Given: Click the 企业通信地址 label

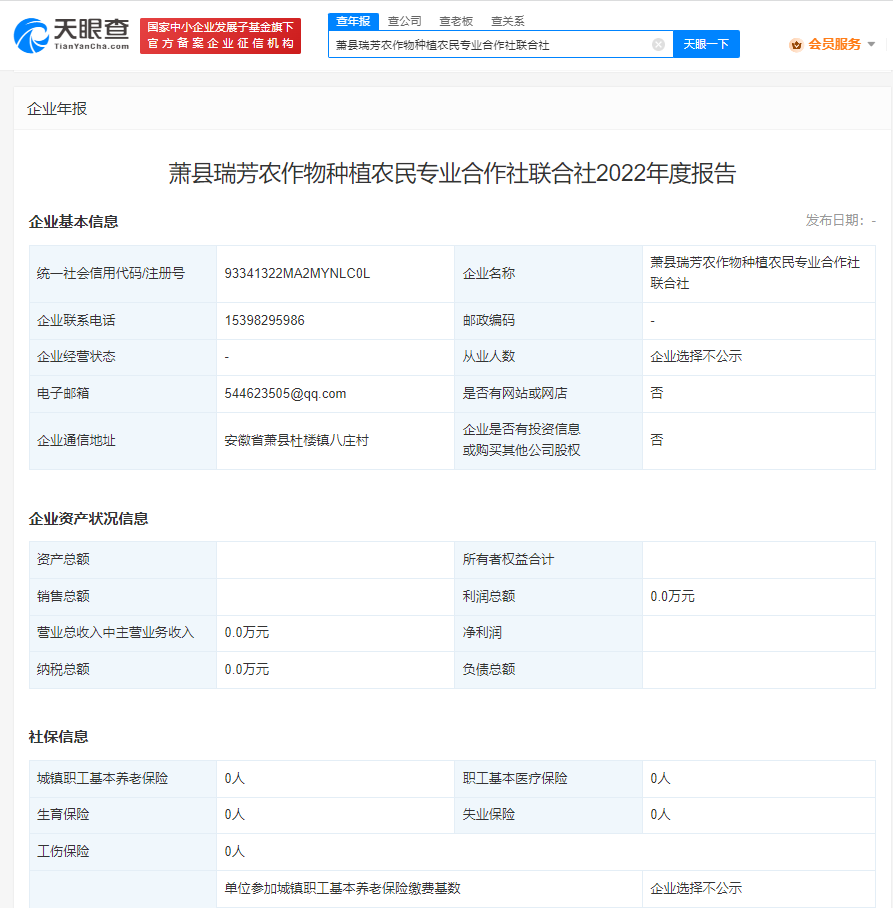Looking at the screenshot, I should pyautogui.click(x=76, y=441).
